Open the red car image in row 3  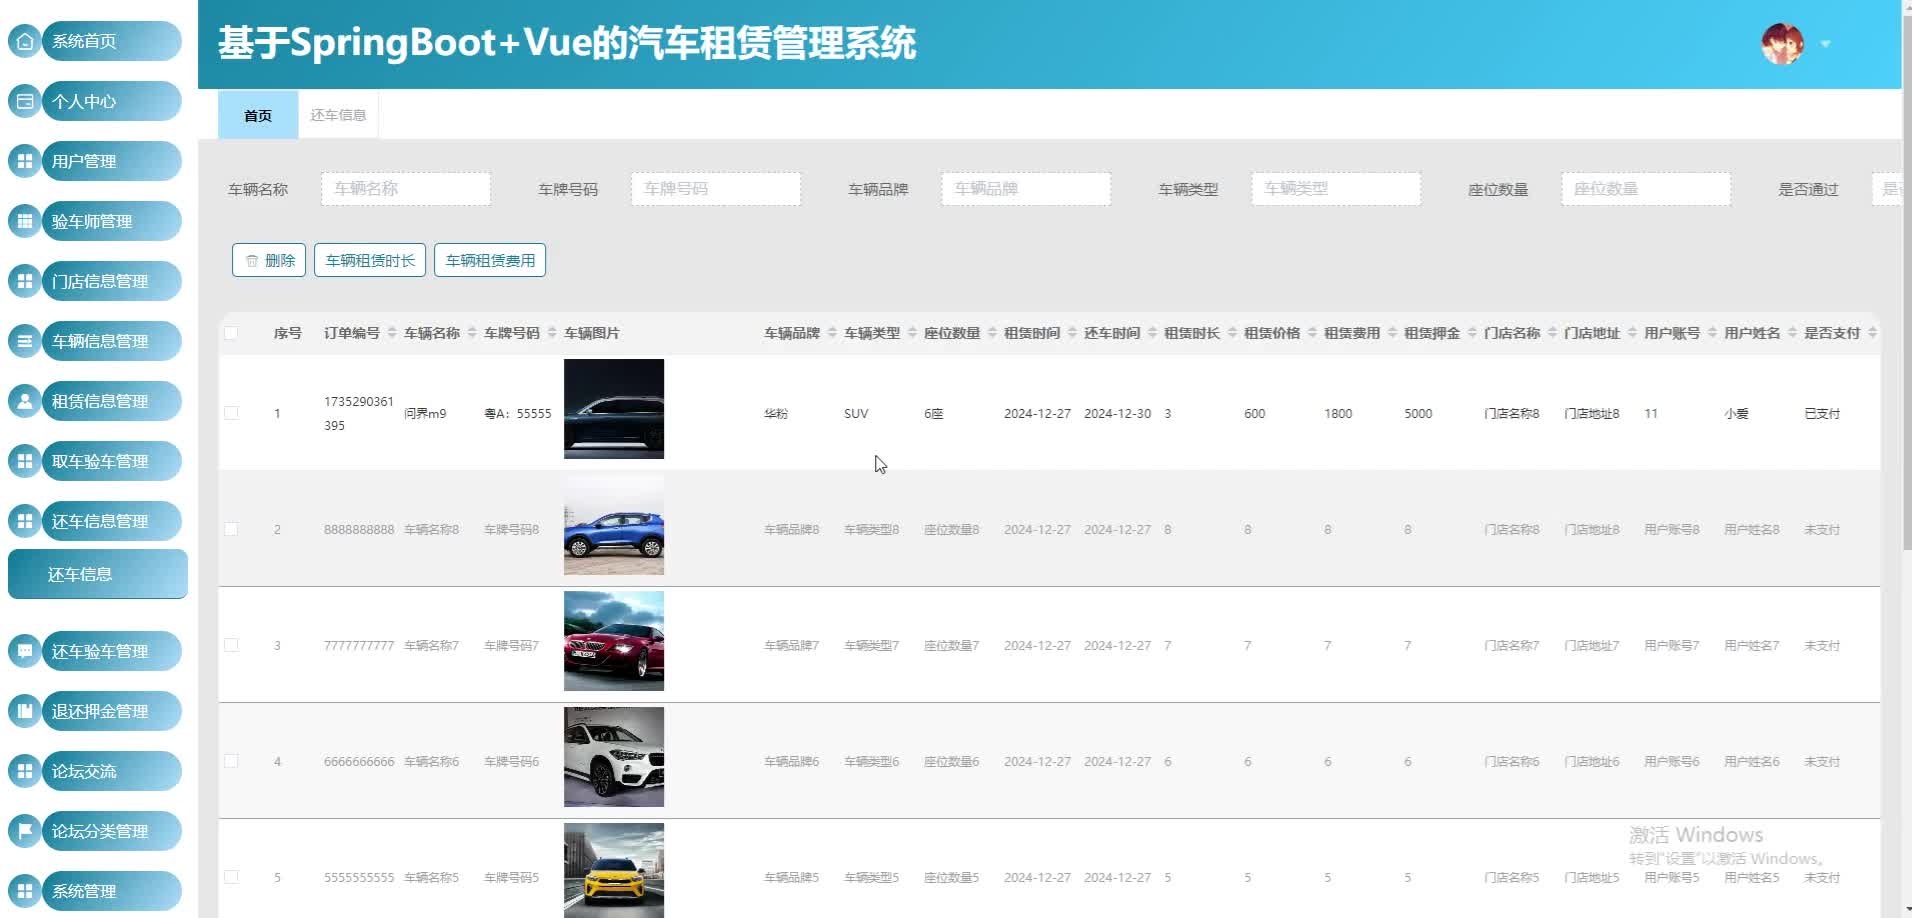click(x=614, y=641)
